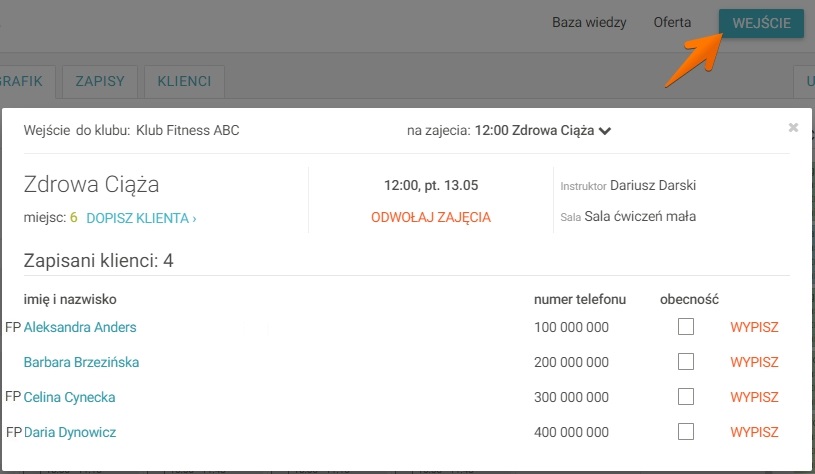The image size is (815, 474).
Task: Click DOPISZ KLIENTA link
Action: (141, 217)
